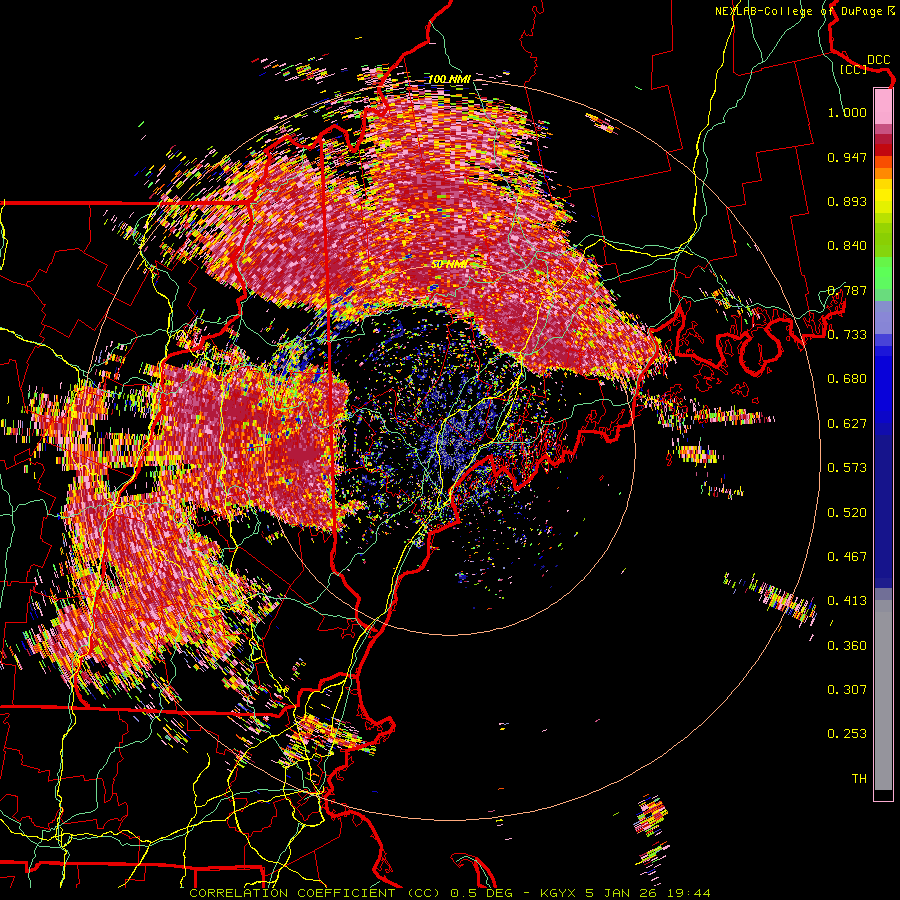
Task: Select the 0.893 scale value
Action: (847, 201)
